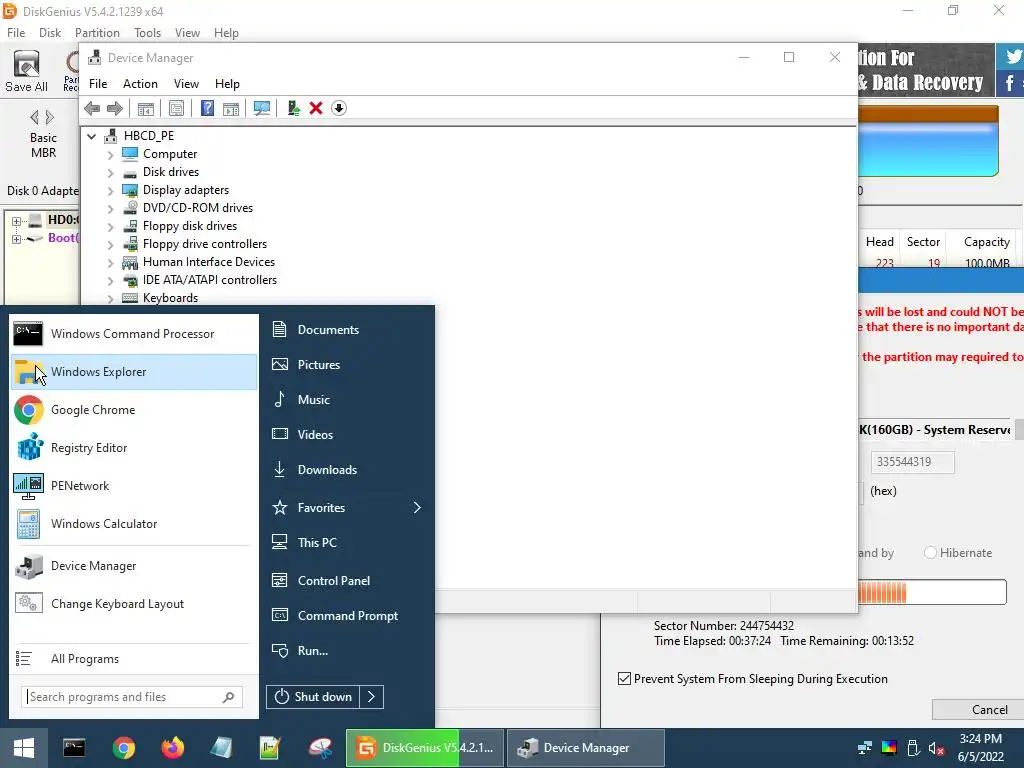Screen dimensions: 1024x768
Task: Expand the DVD/CD-ROM drives node
Action: (x=110, y=209)
